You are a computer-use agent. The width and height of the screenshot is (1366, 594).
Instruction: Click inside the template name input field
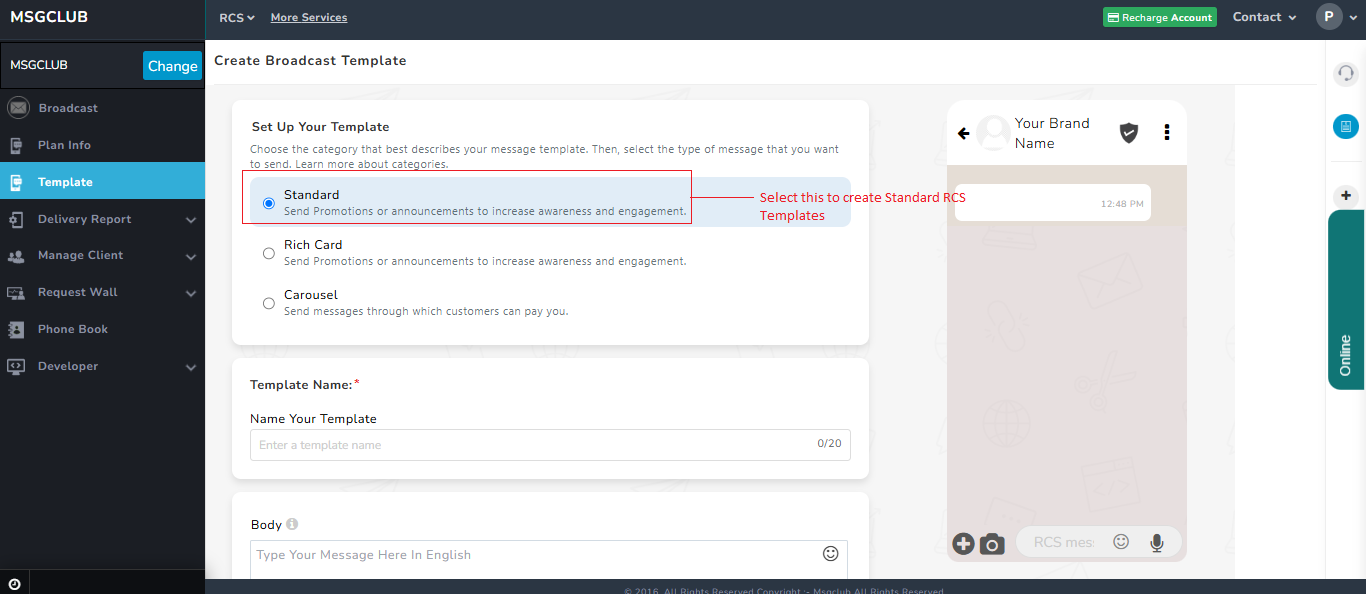pyautogui.click(x=520, y=444)
